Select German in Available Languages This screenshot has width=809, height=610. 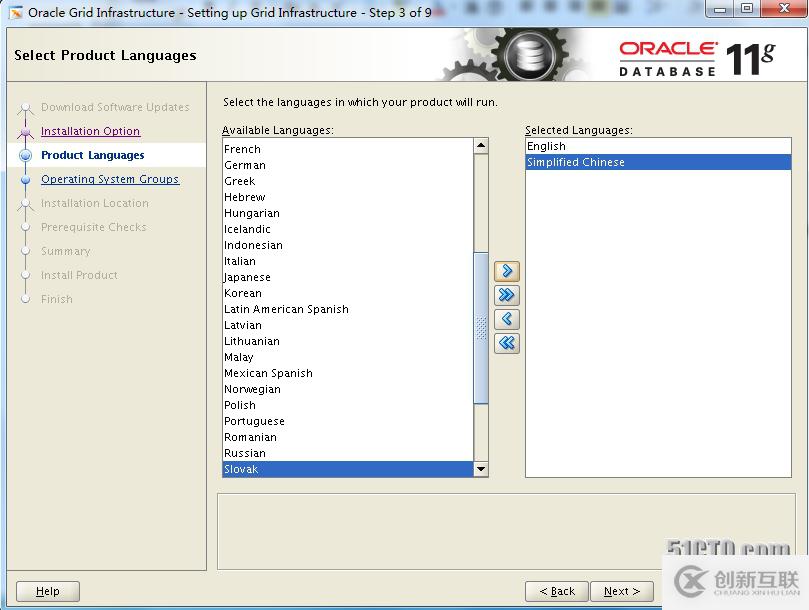click(348, 165)
